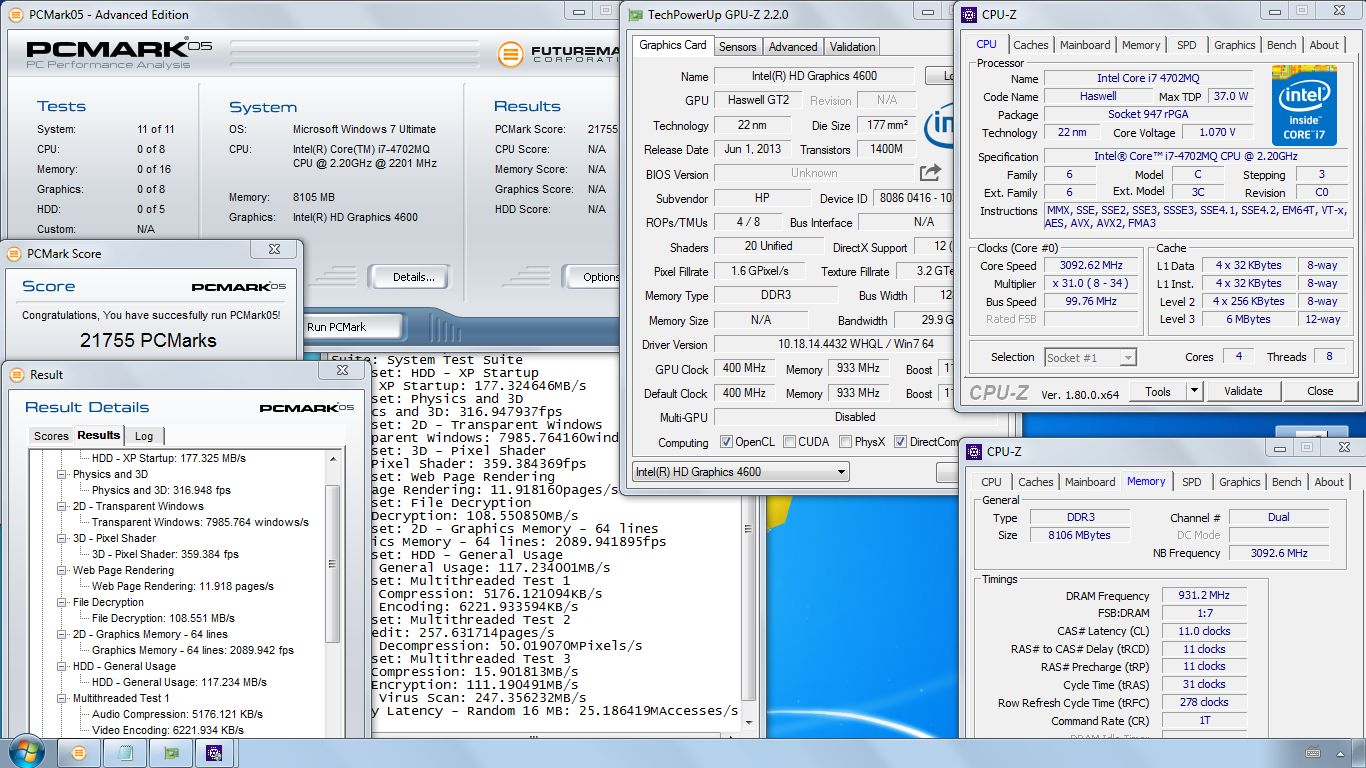Open the Mainboard tab in upper CPU-Z
1366x768 pixels.
coord(1085,45)
